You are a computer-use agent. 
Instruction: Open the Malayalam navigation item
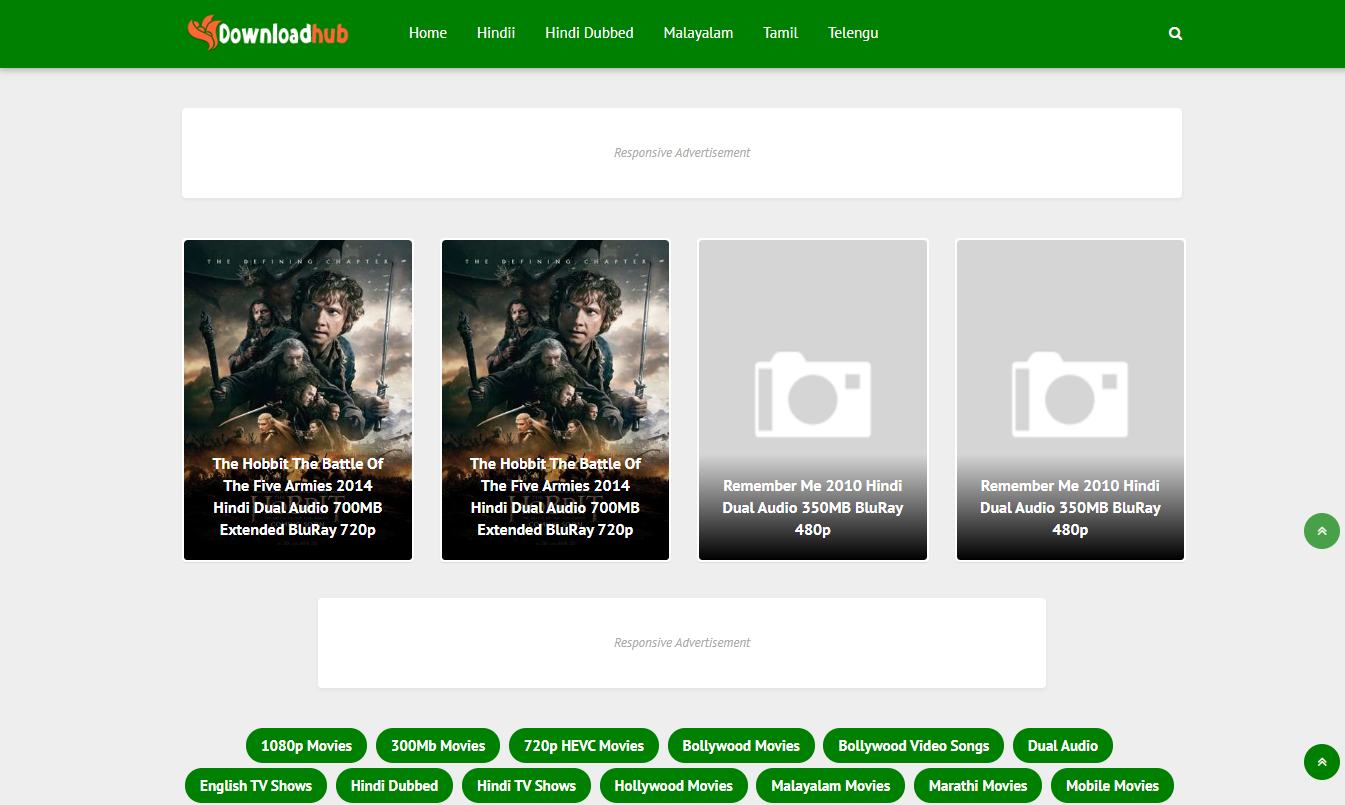(698, 33)
